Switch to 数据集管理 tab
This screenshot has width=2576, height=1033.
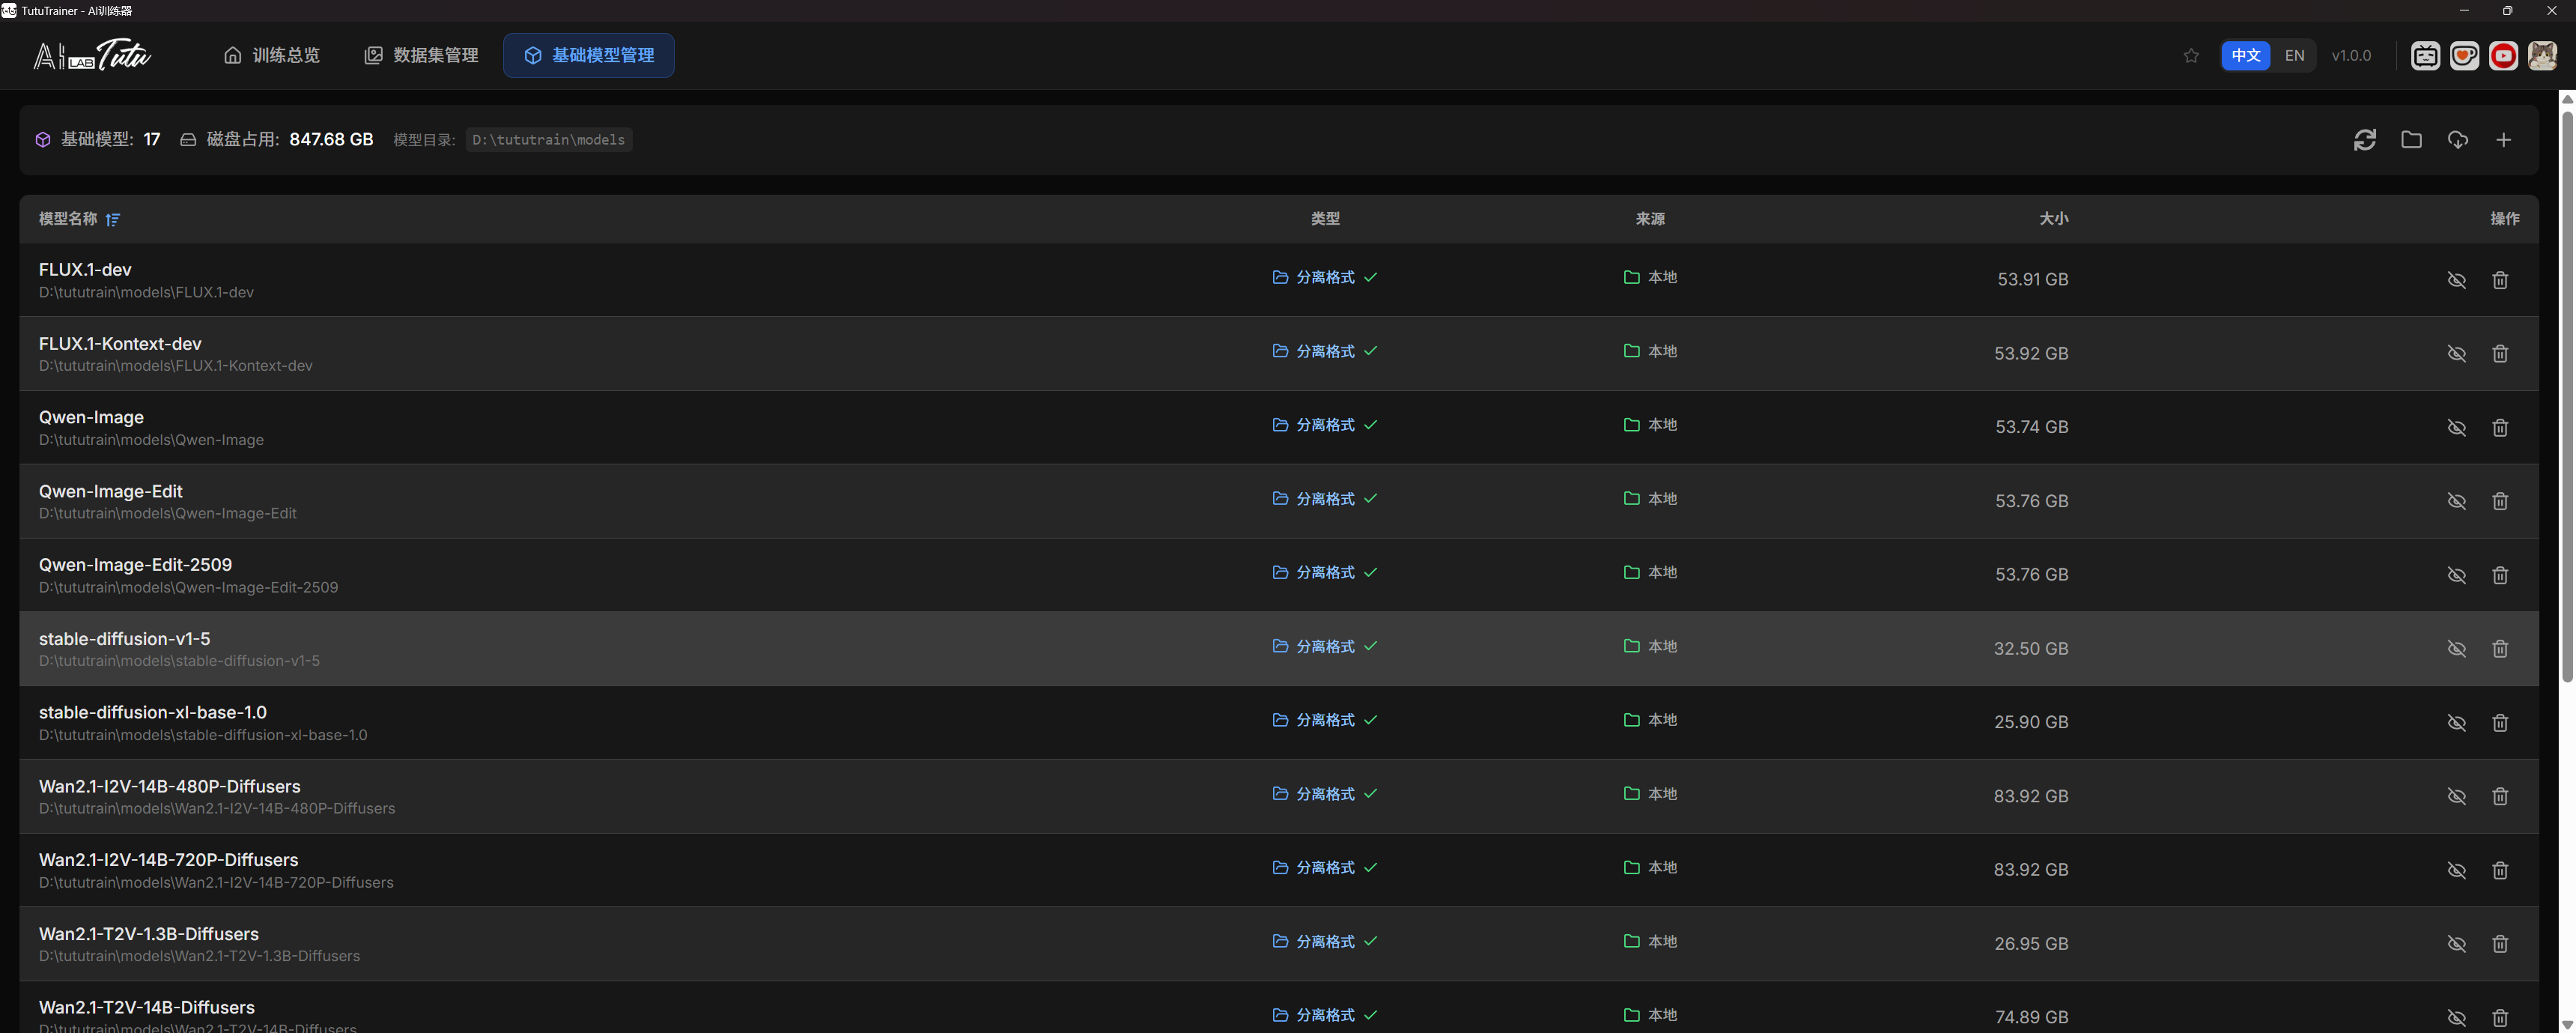click(421, 56)
